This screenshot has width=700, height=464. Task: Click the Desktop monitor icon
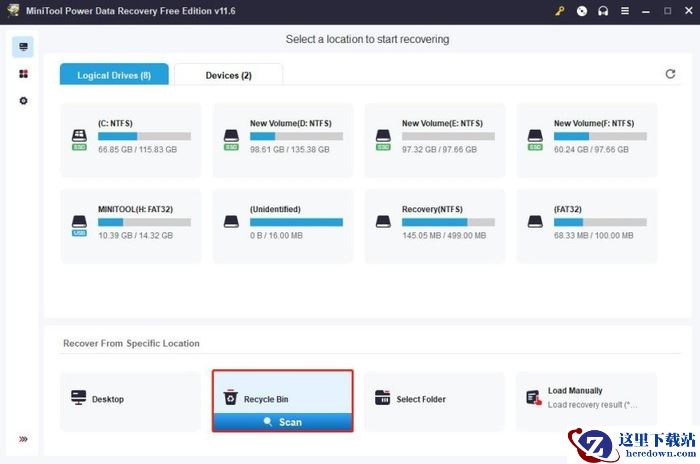79,397
